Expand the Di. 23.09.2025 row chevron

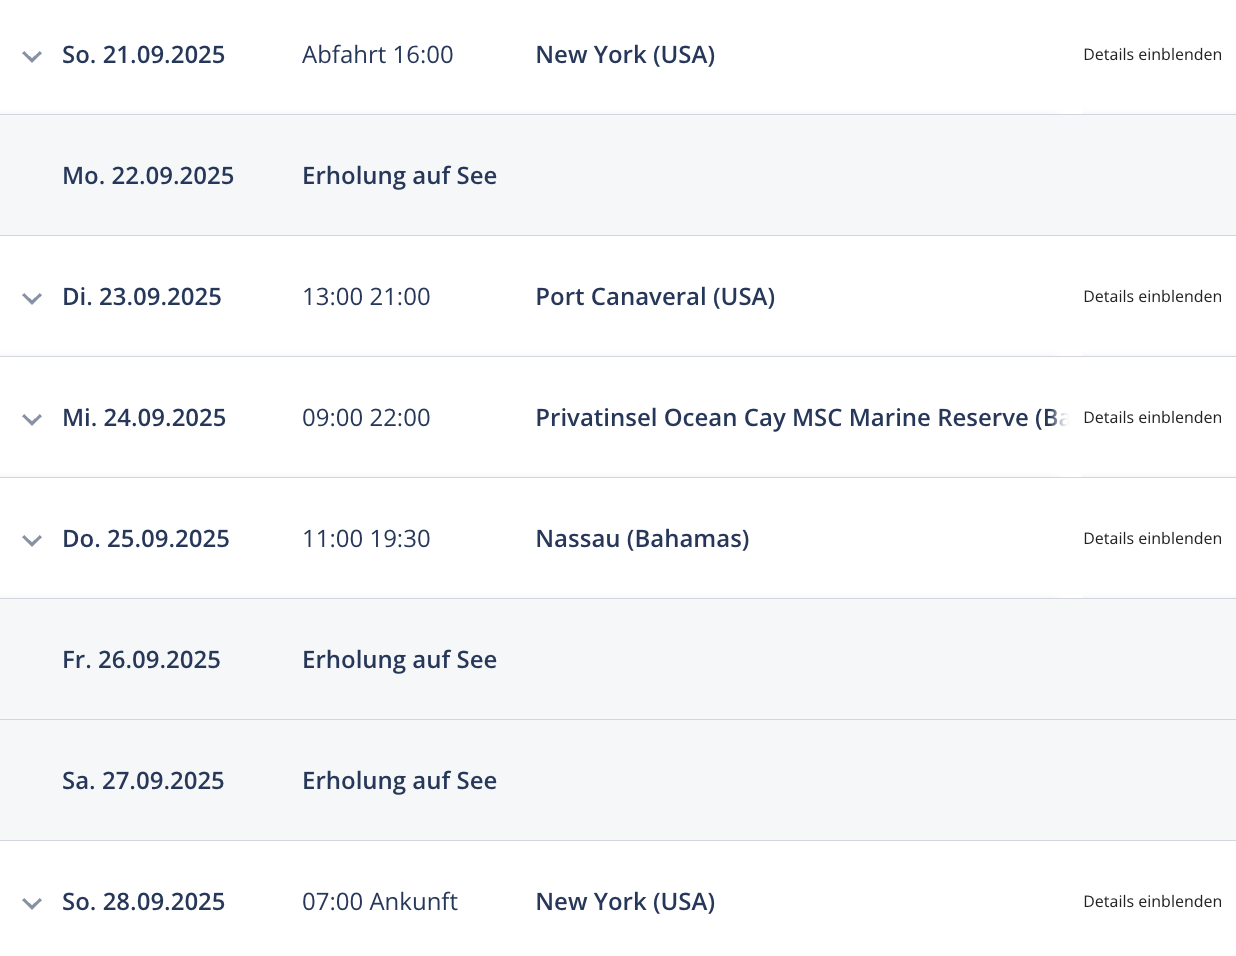coord(32,299)
